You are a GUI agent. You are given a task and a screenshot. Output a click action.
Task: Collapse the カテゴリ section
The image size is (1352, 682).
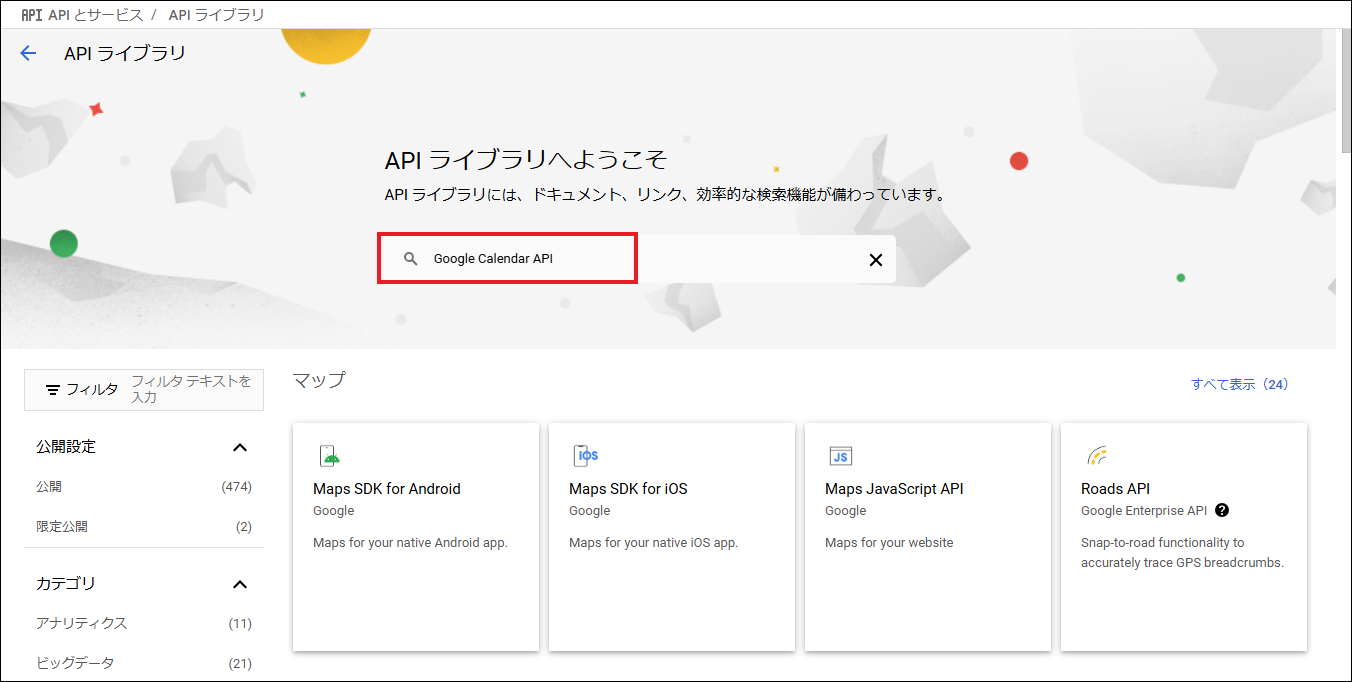[239, 584]
